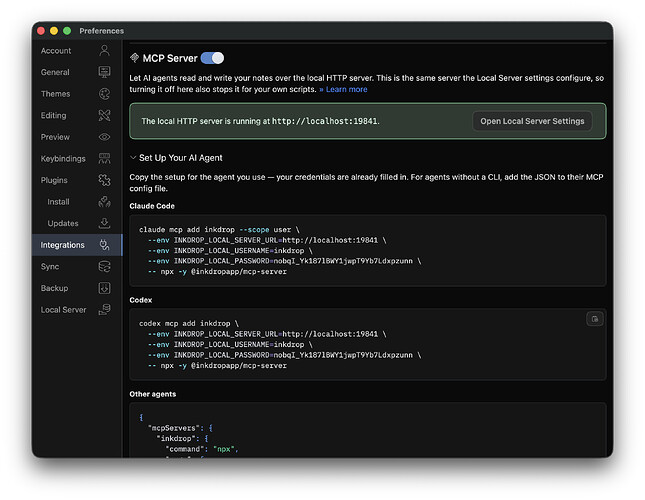
Task: Click the red close window button
Action: click(x=41, y=31)
